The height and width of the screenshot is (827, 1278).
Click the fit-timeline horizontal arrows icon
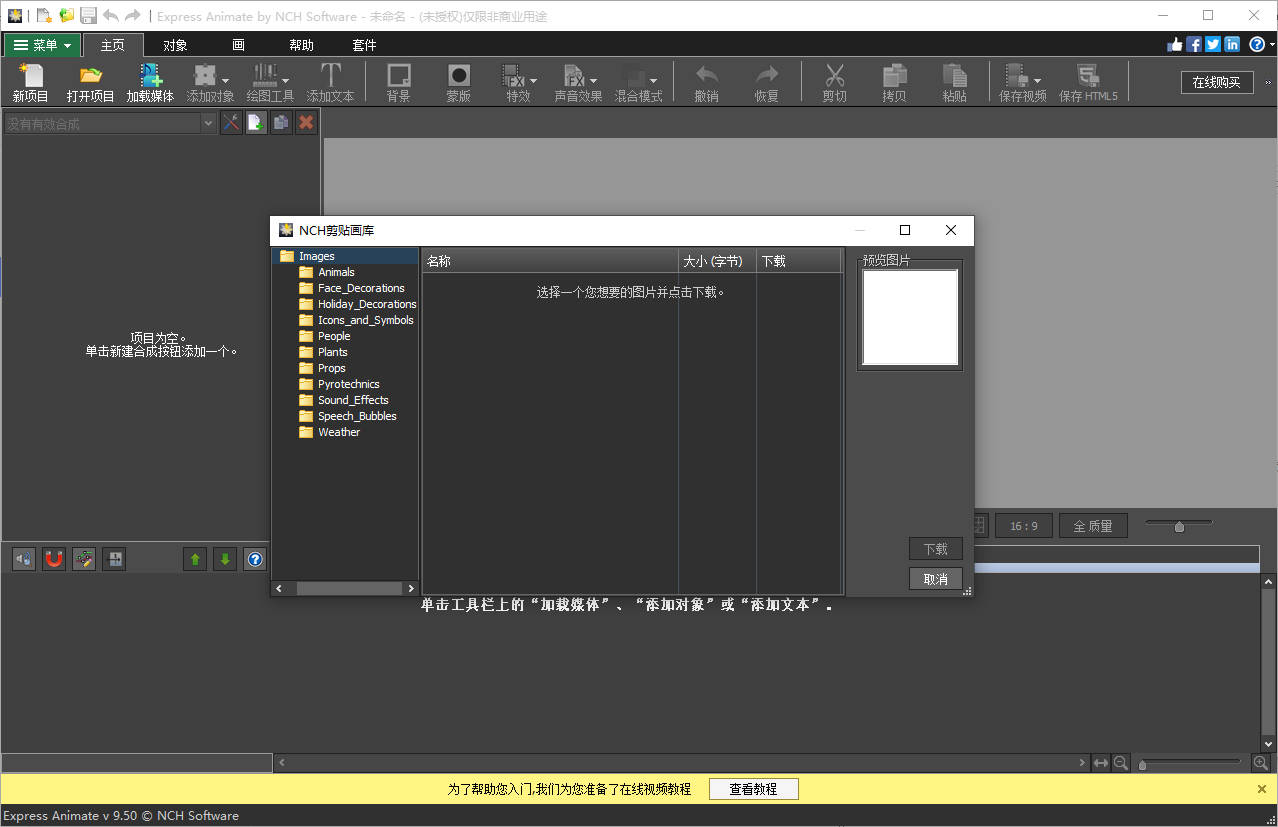tap(1101, 763)
